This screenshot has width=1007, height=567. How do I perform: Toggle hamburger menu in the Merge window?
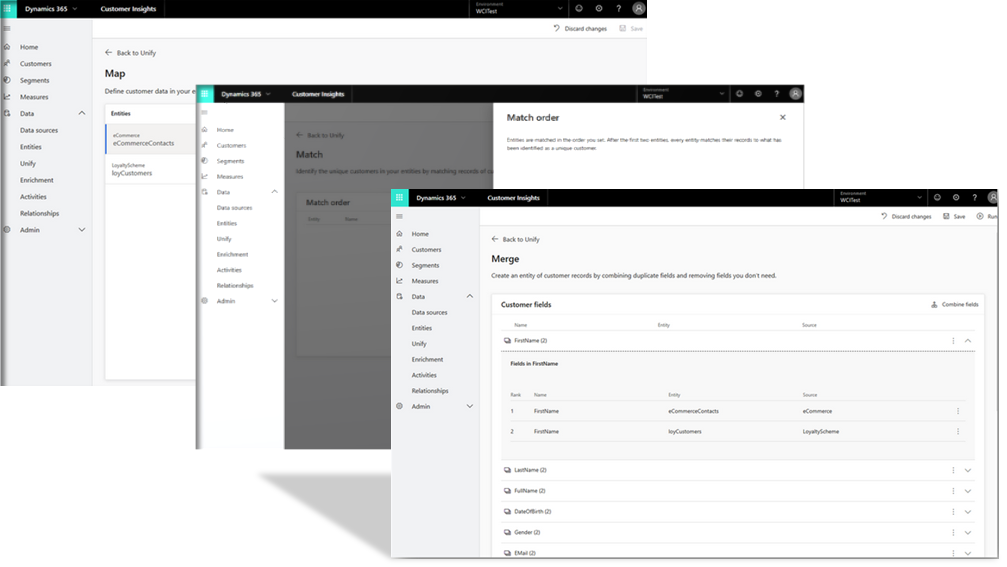(x=399, y=216)
